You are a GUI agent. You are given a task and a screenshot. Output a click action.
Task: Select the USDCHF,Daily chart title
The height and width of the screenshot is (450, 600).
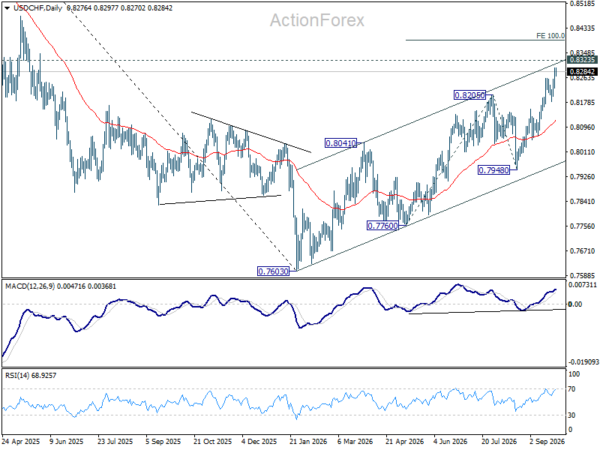coord(38,8)
